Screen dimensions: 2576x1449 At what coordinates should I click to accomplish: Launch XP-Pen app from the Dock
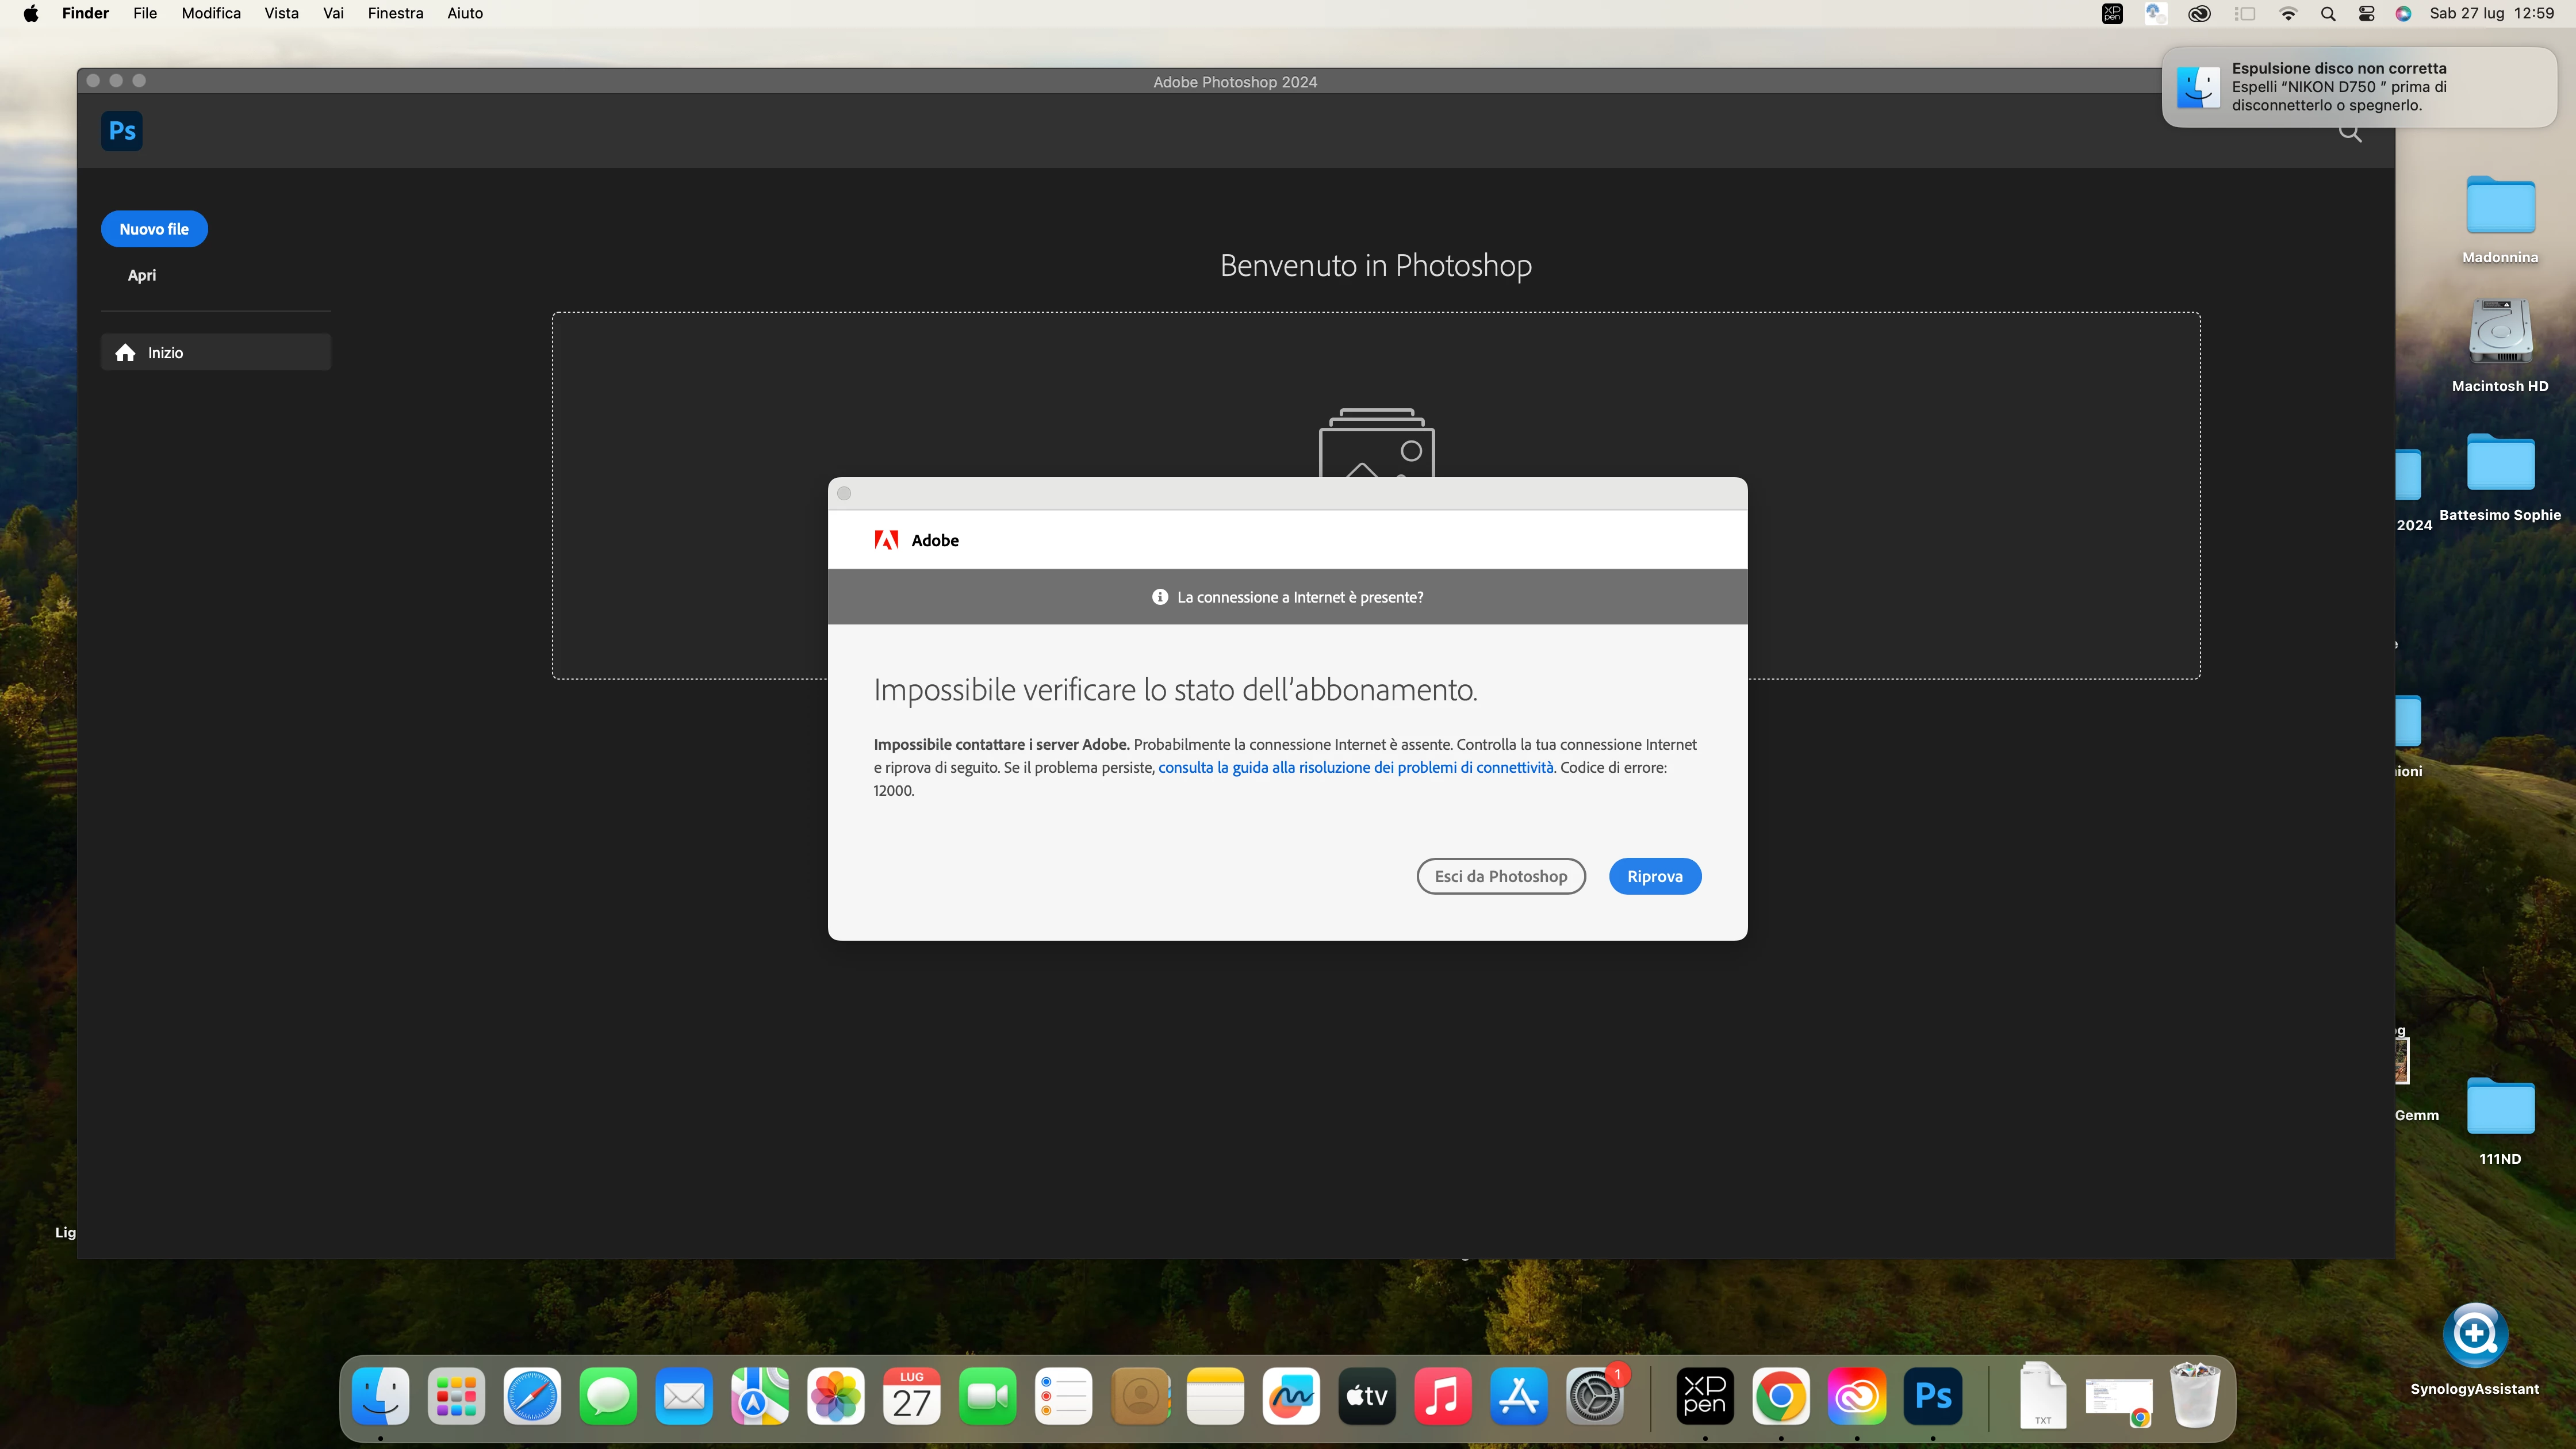[x=1704, y=1396]
